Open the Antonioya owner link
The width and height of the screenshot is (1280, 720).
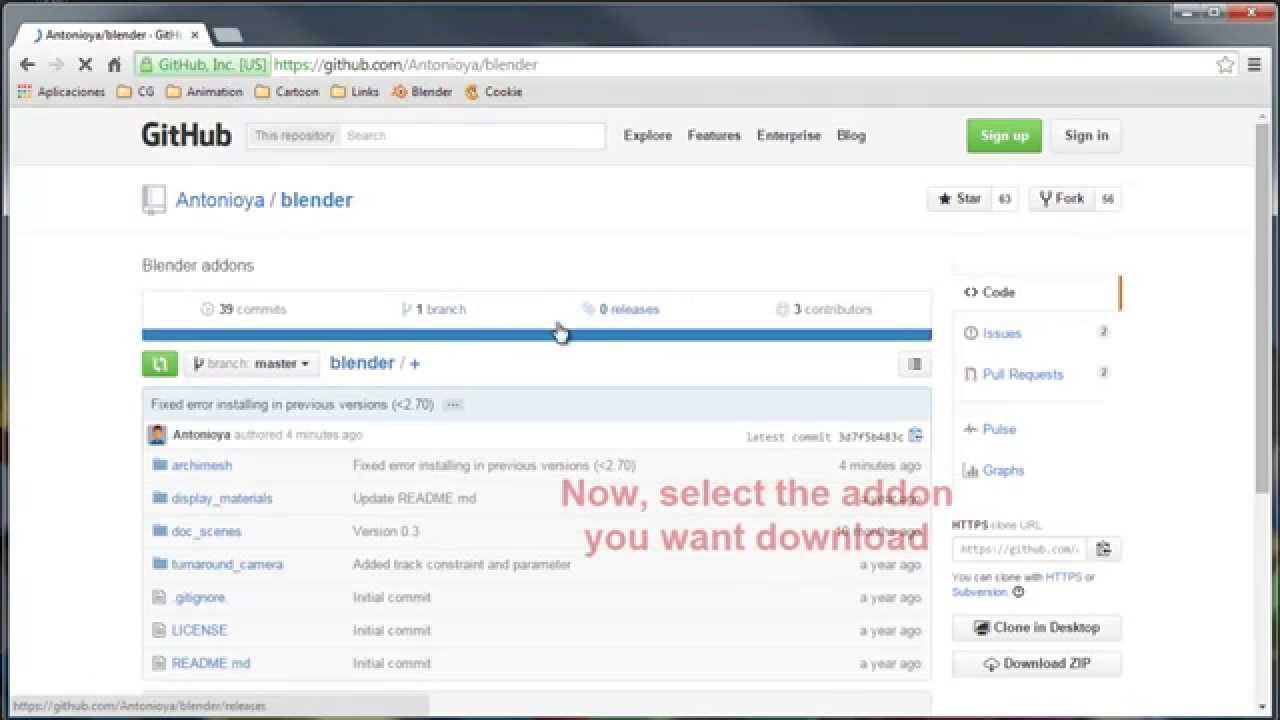pyautogui.click(x=220, y=200)
